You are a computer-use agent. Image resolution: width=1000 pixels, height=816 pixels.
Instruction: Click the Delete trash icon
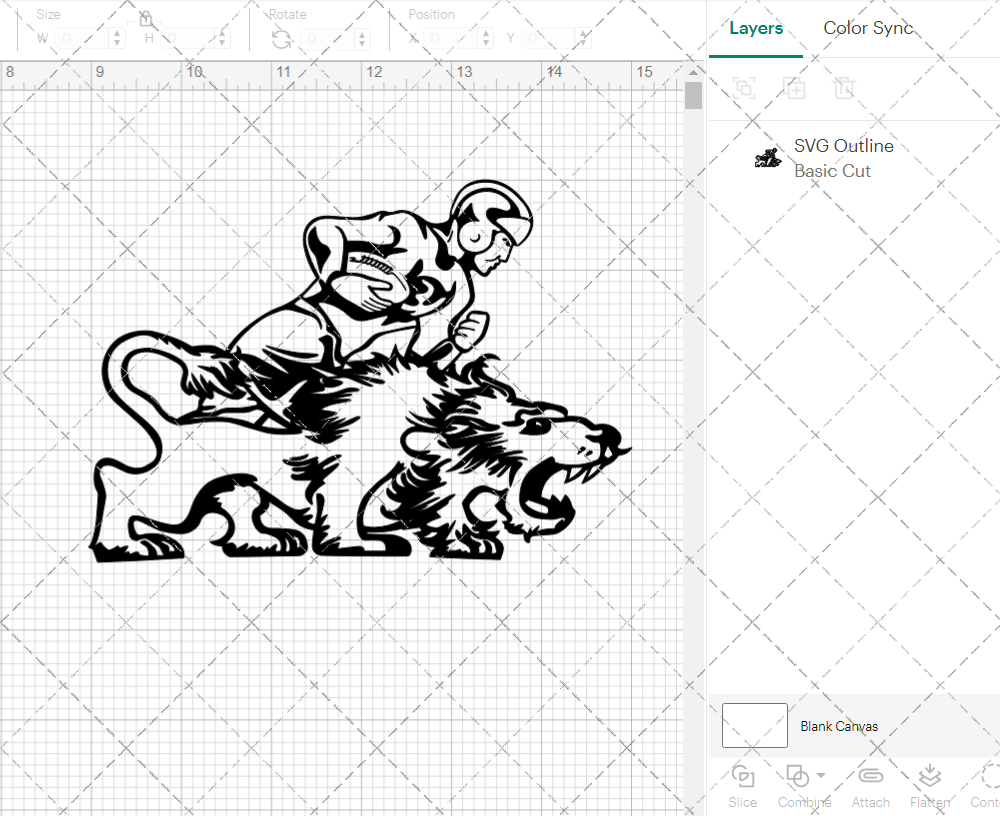844,88
